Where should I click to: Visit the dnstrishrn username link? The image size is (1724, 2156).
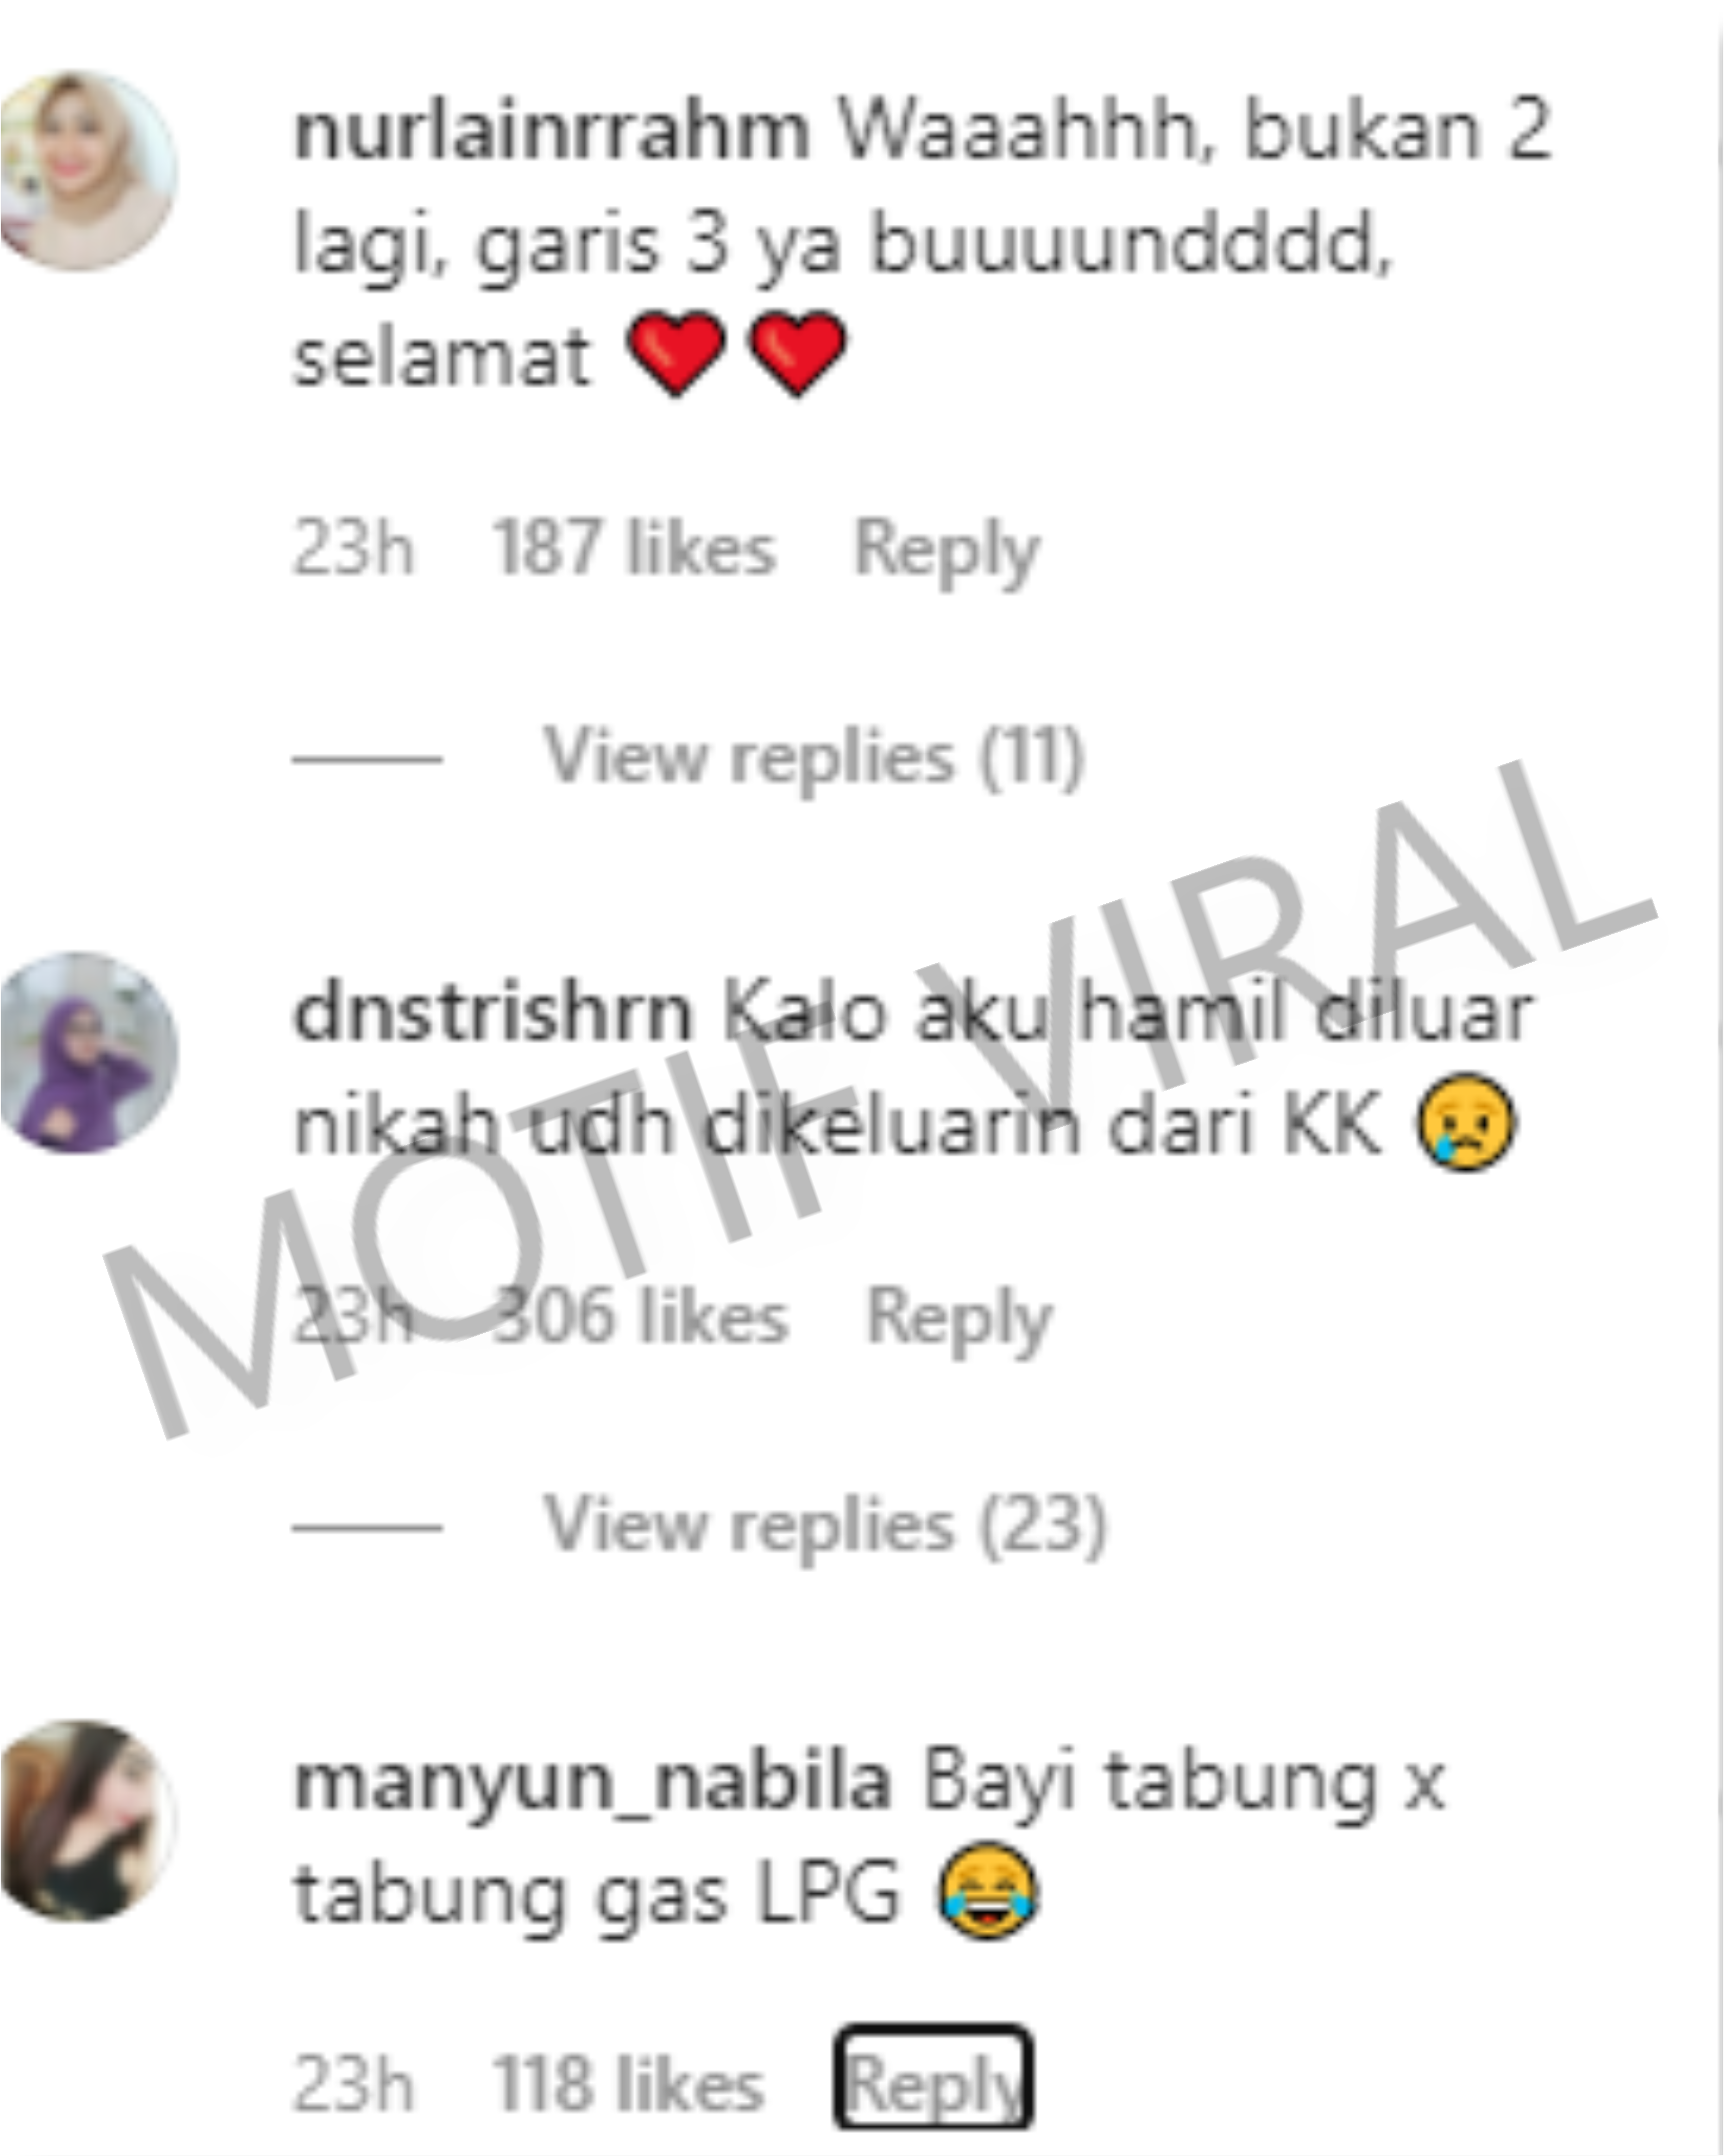tap(493, 1013)
